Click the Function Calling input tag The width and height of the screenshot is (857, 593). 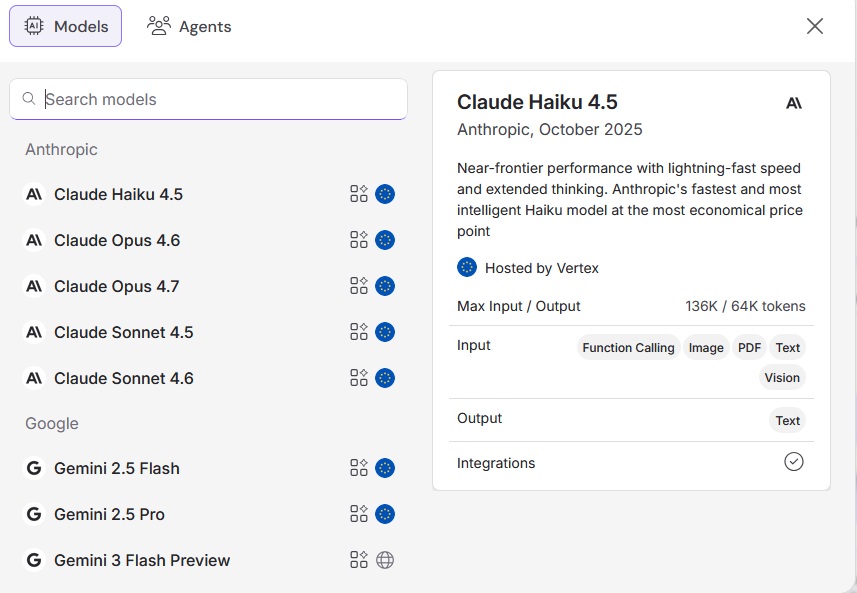click(x=628, y=348)
